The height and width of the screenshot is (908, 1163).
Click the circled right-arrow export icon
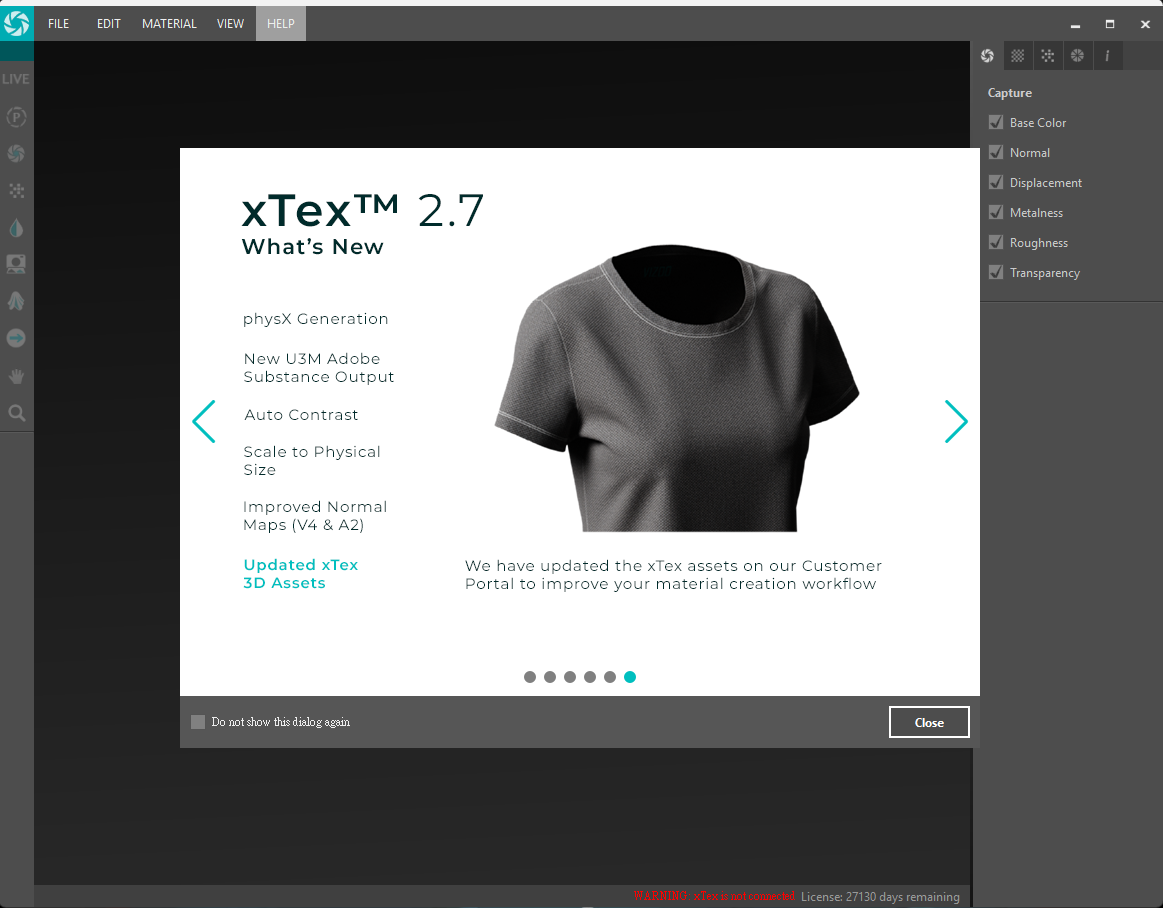click(16, 338)
